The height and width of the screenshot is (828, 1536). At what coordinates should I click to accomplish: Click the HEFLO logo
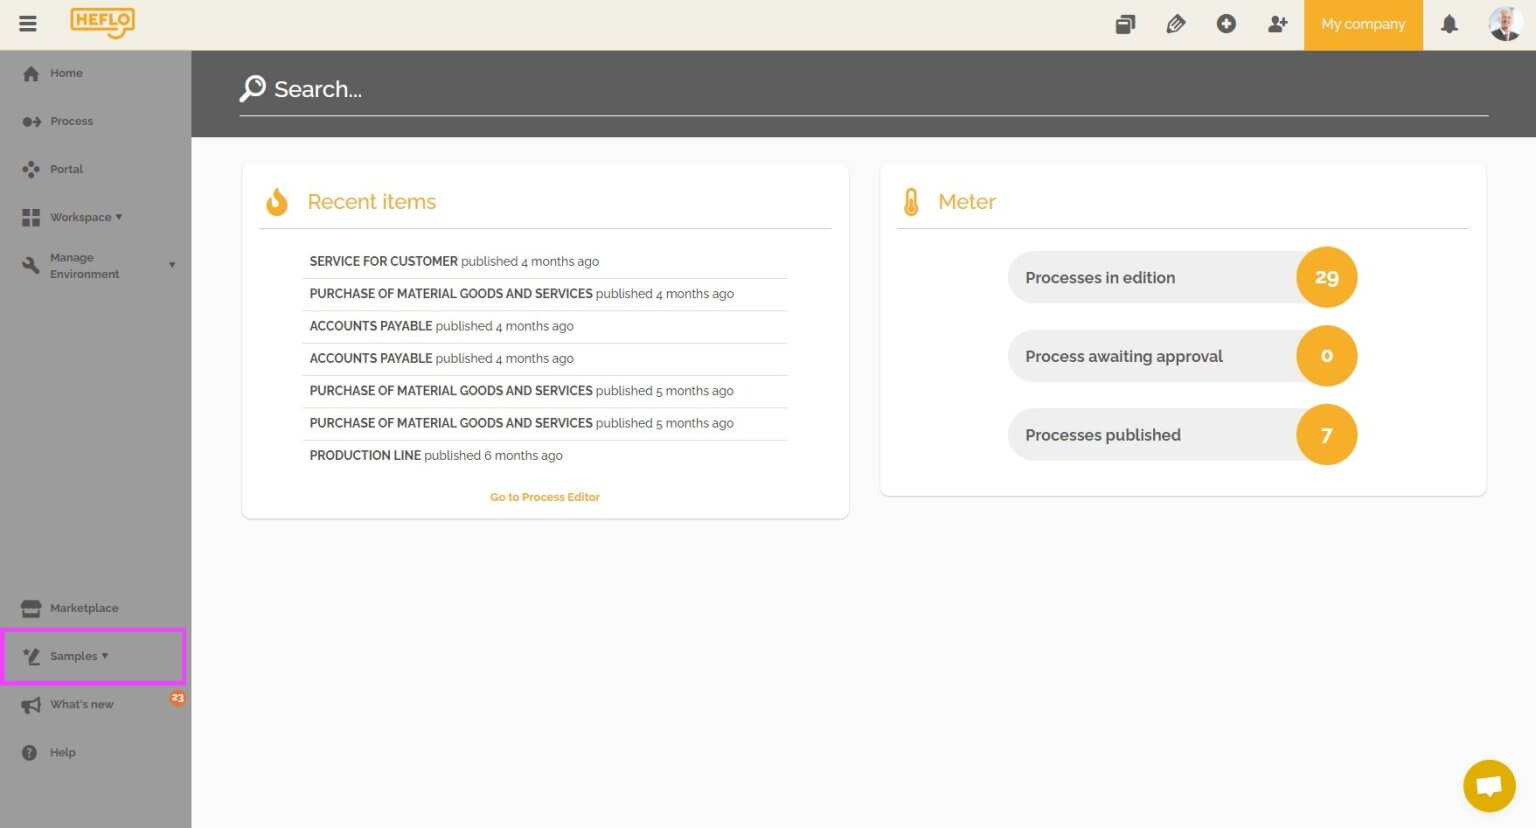(102, 23)
